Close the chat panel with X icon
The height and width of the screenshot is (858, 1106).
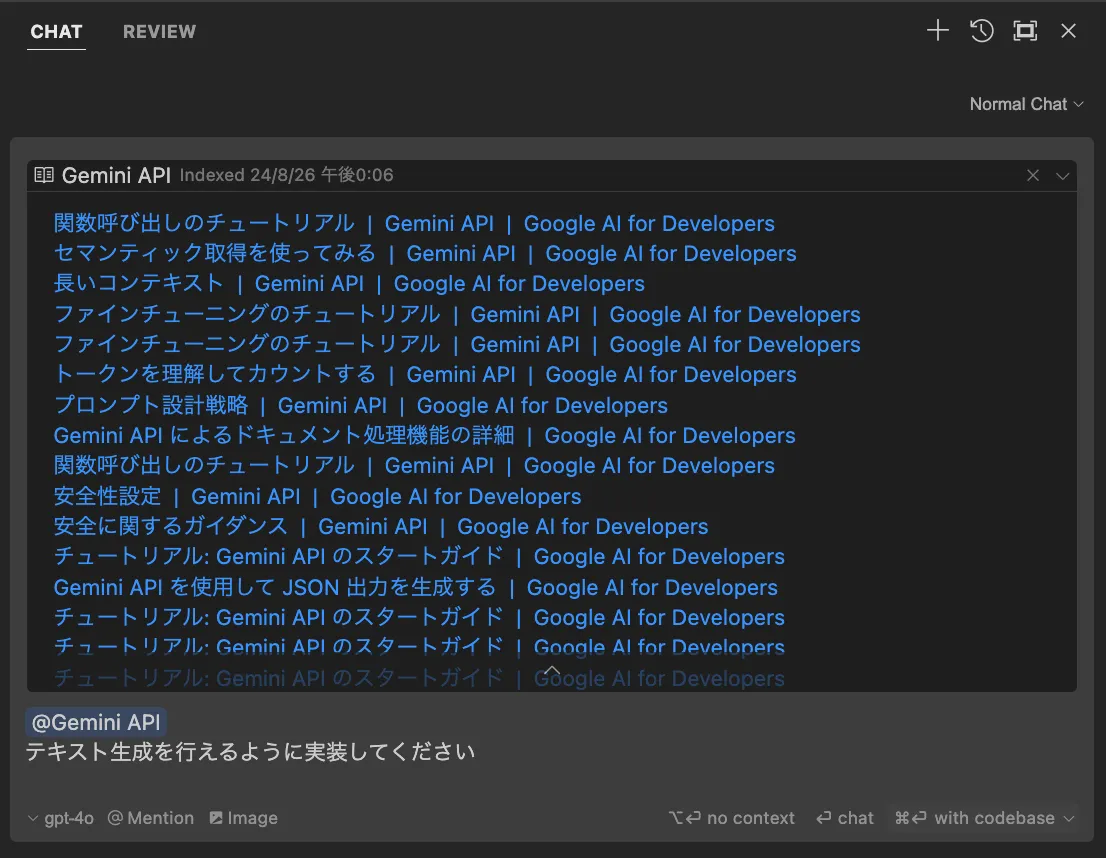[1069, 30]
